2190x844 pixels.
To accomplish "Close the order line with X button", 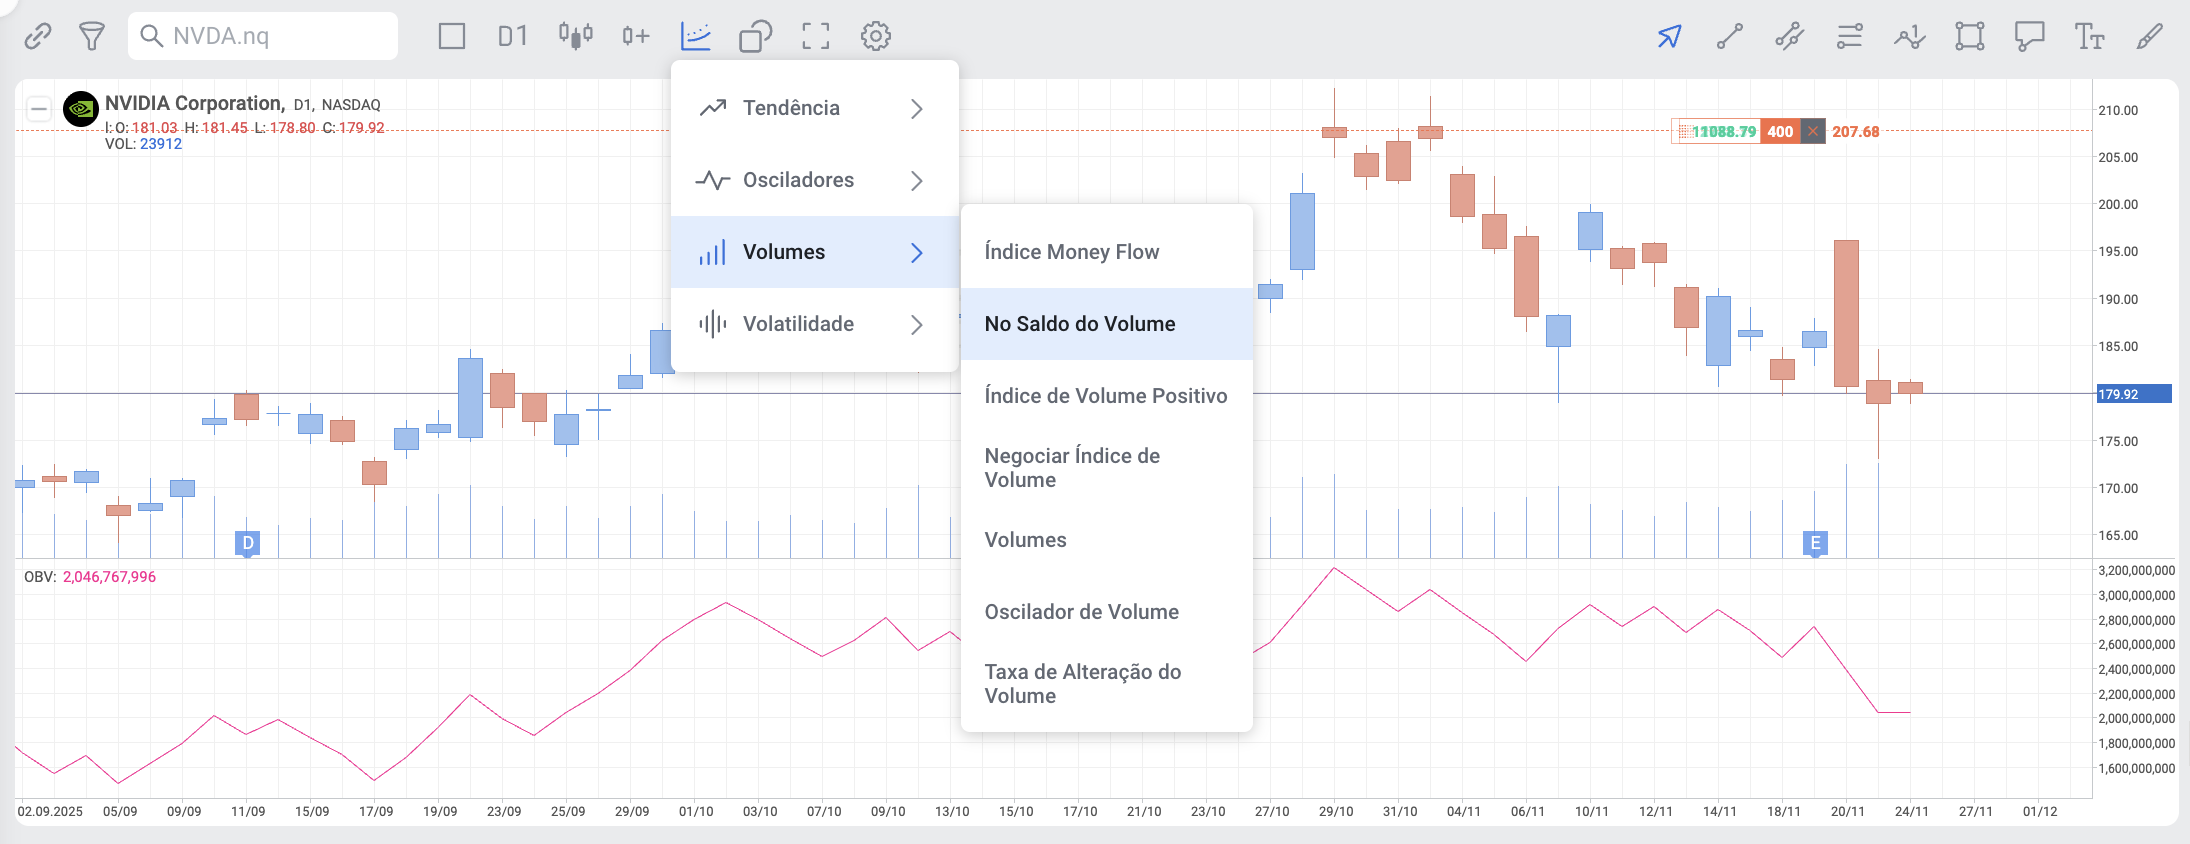I will click(x=1813, y=132).
